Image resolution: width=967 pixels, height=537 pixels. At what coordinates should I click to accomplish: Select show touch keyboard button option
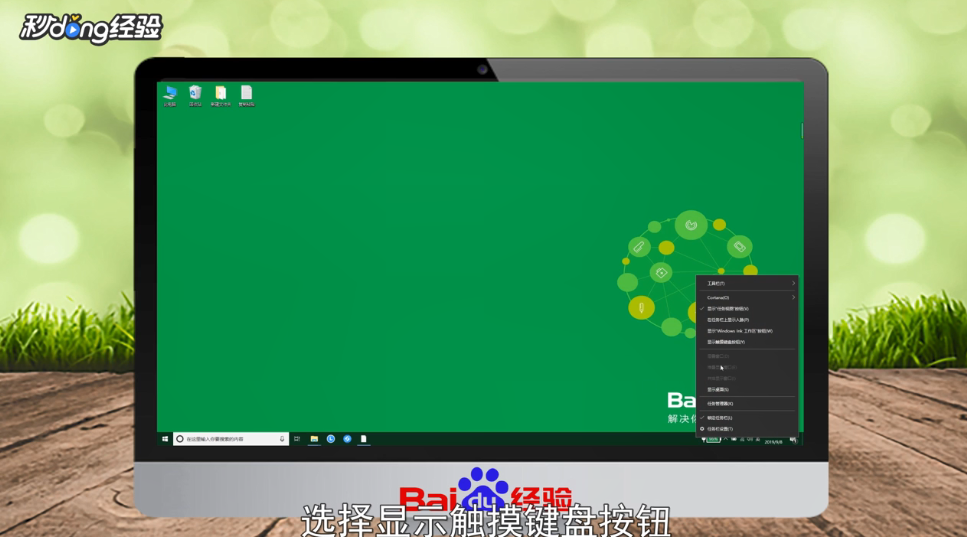(747, 342)
